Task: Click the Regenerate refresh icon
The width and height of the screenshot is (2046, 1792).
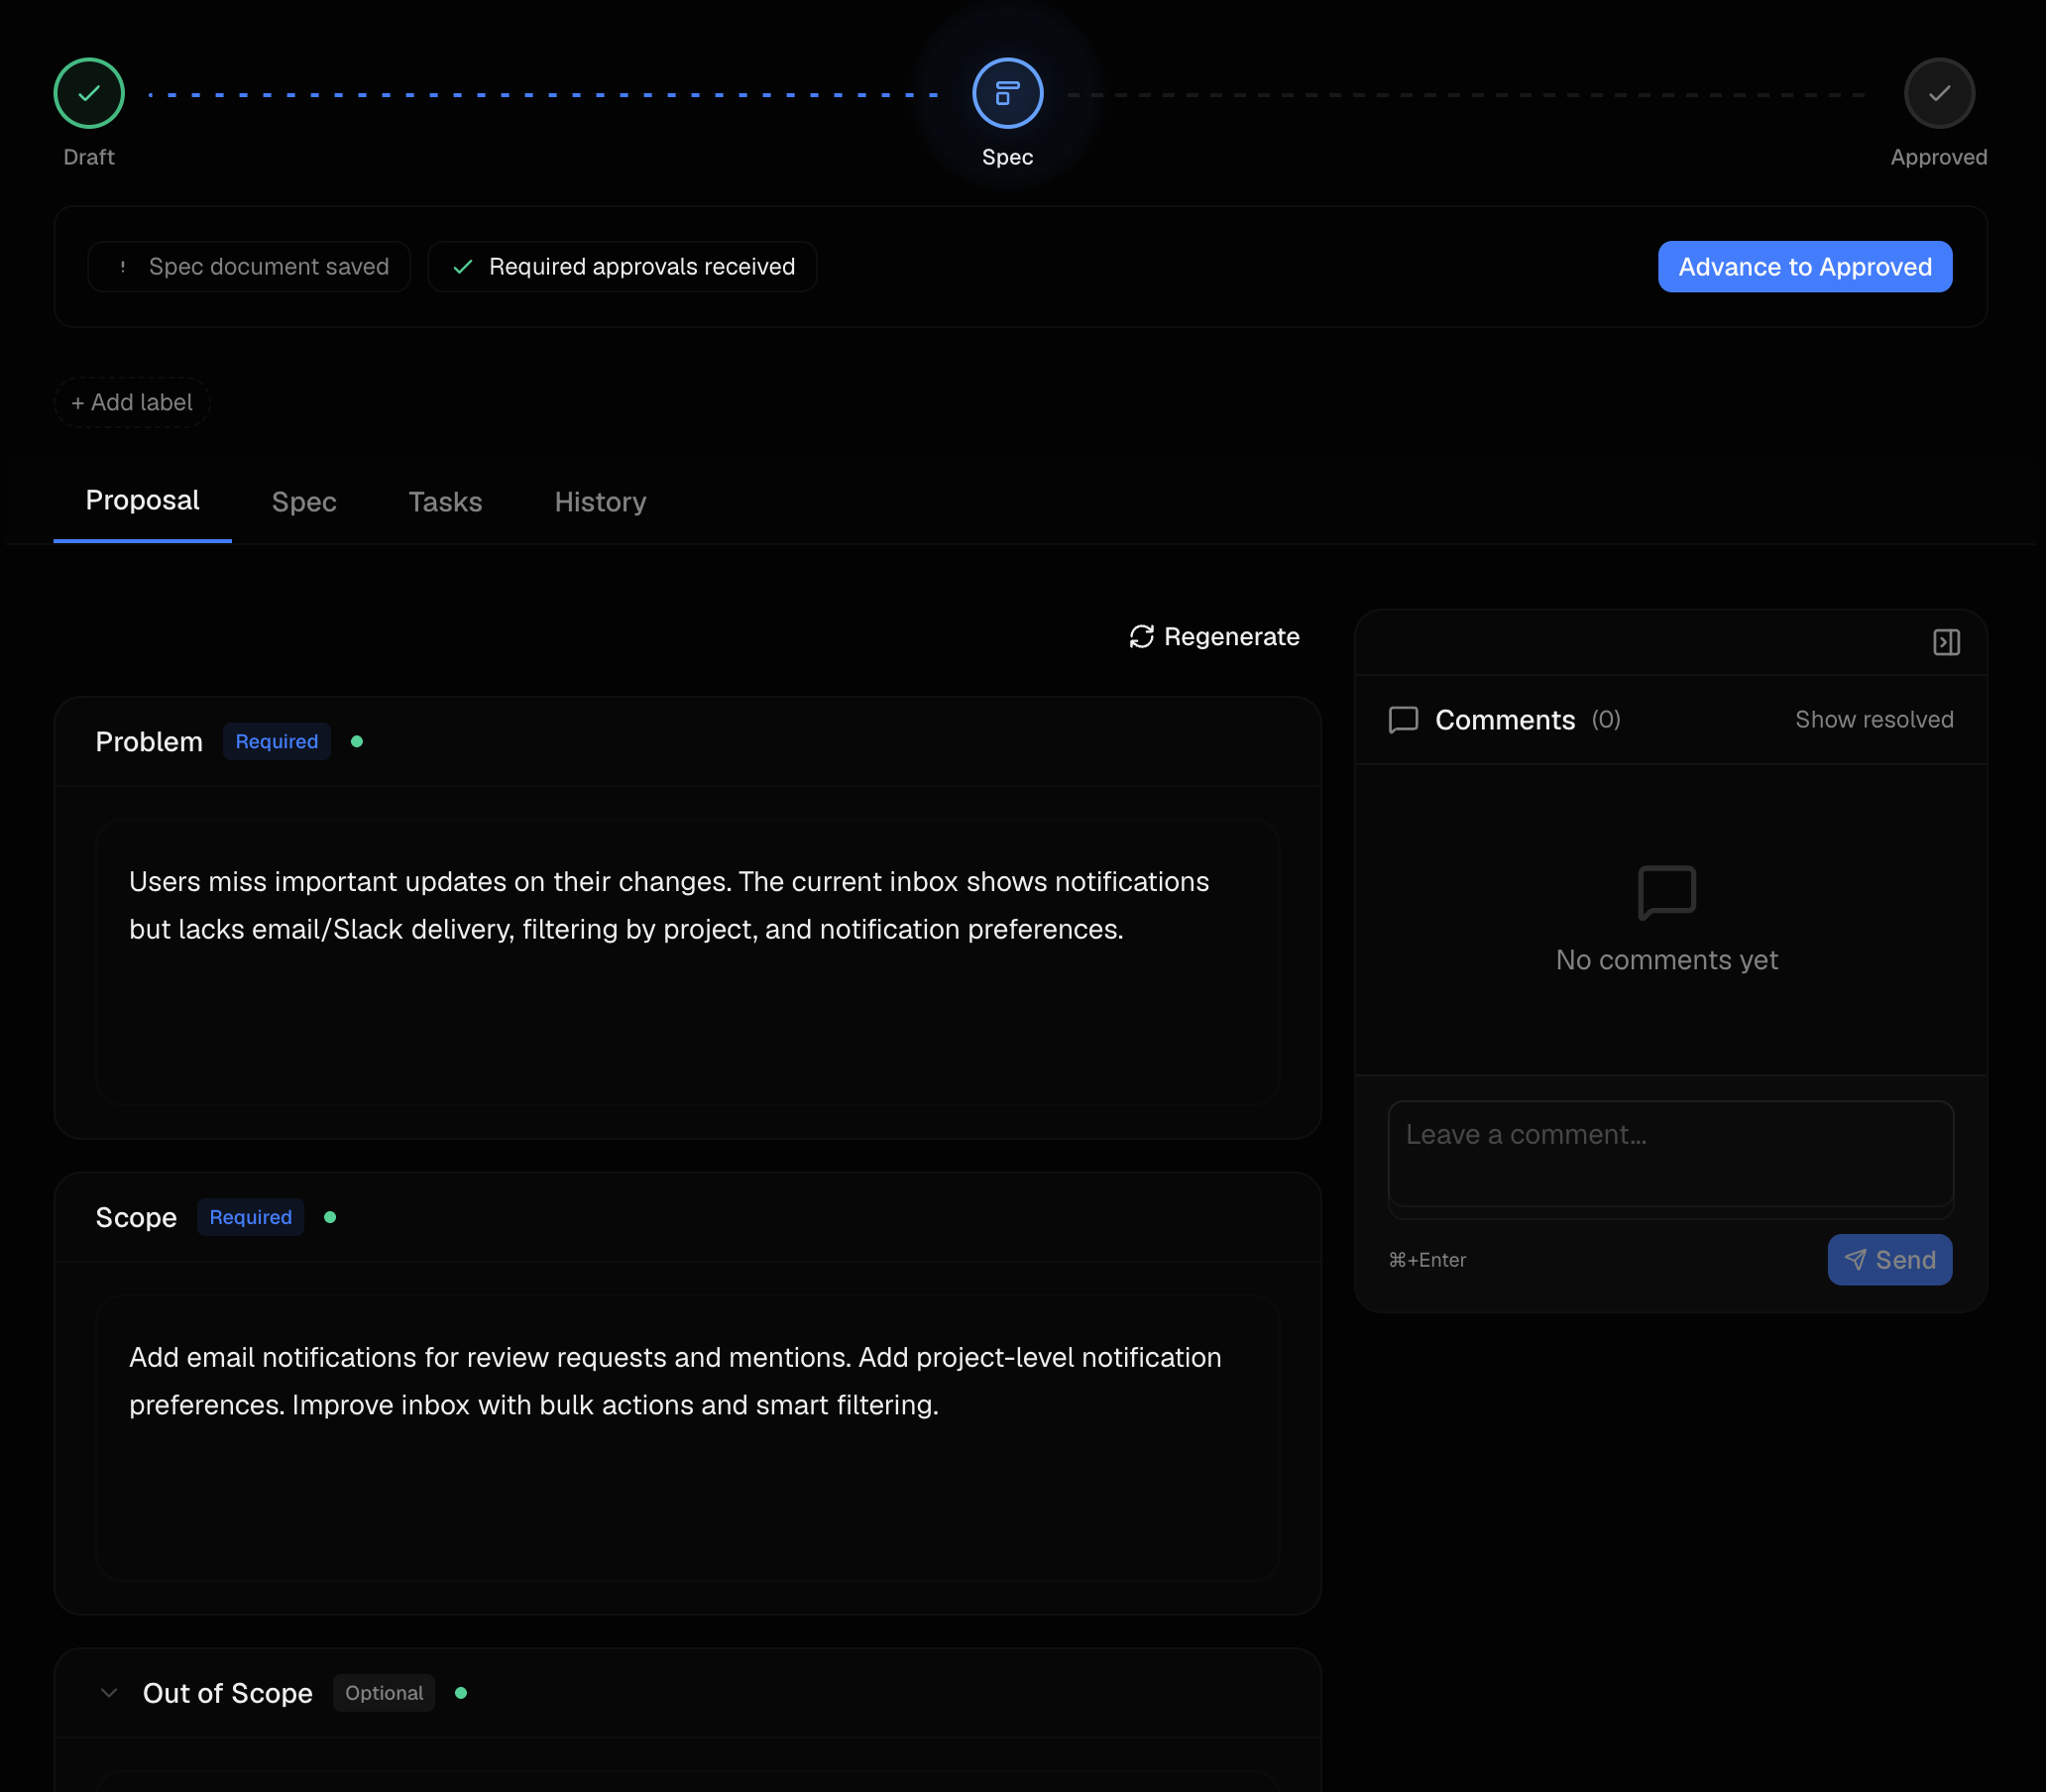Action: pos(1141,637)
